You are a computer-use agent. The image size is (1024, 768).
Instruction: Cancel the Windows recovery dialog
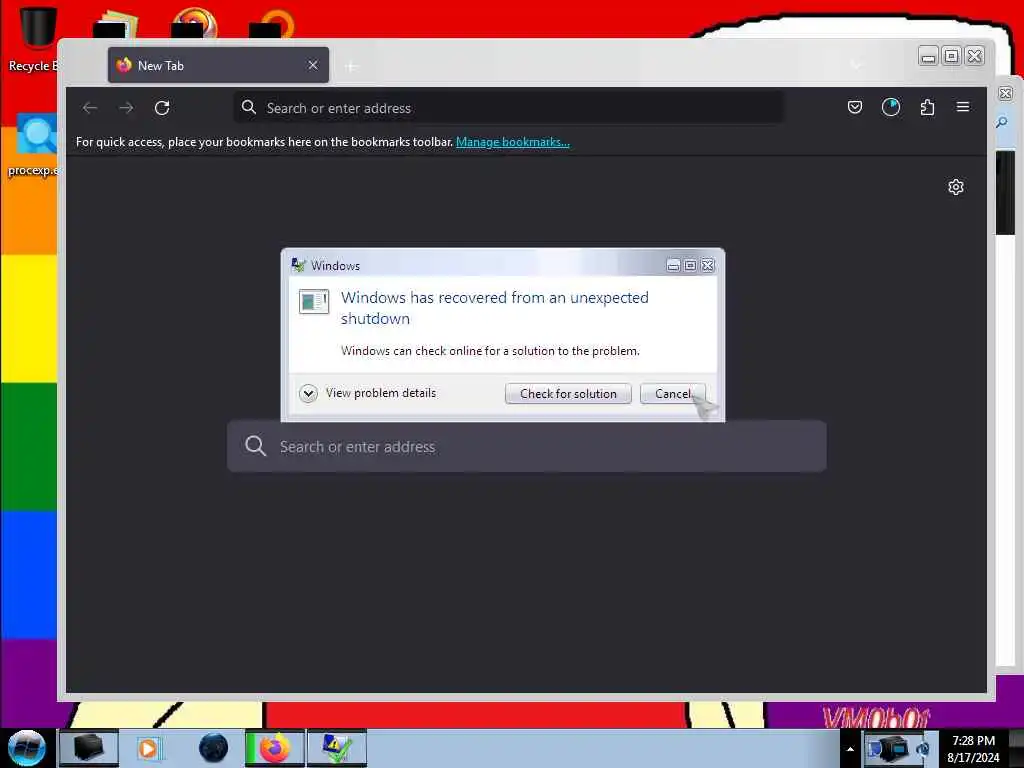tap(673, 394)
